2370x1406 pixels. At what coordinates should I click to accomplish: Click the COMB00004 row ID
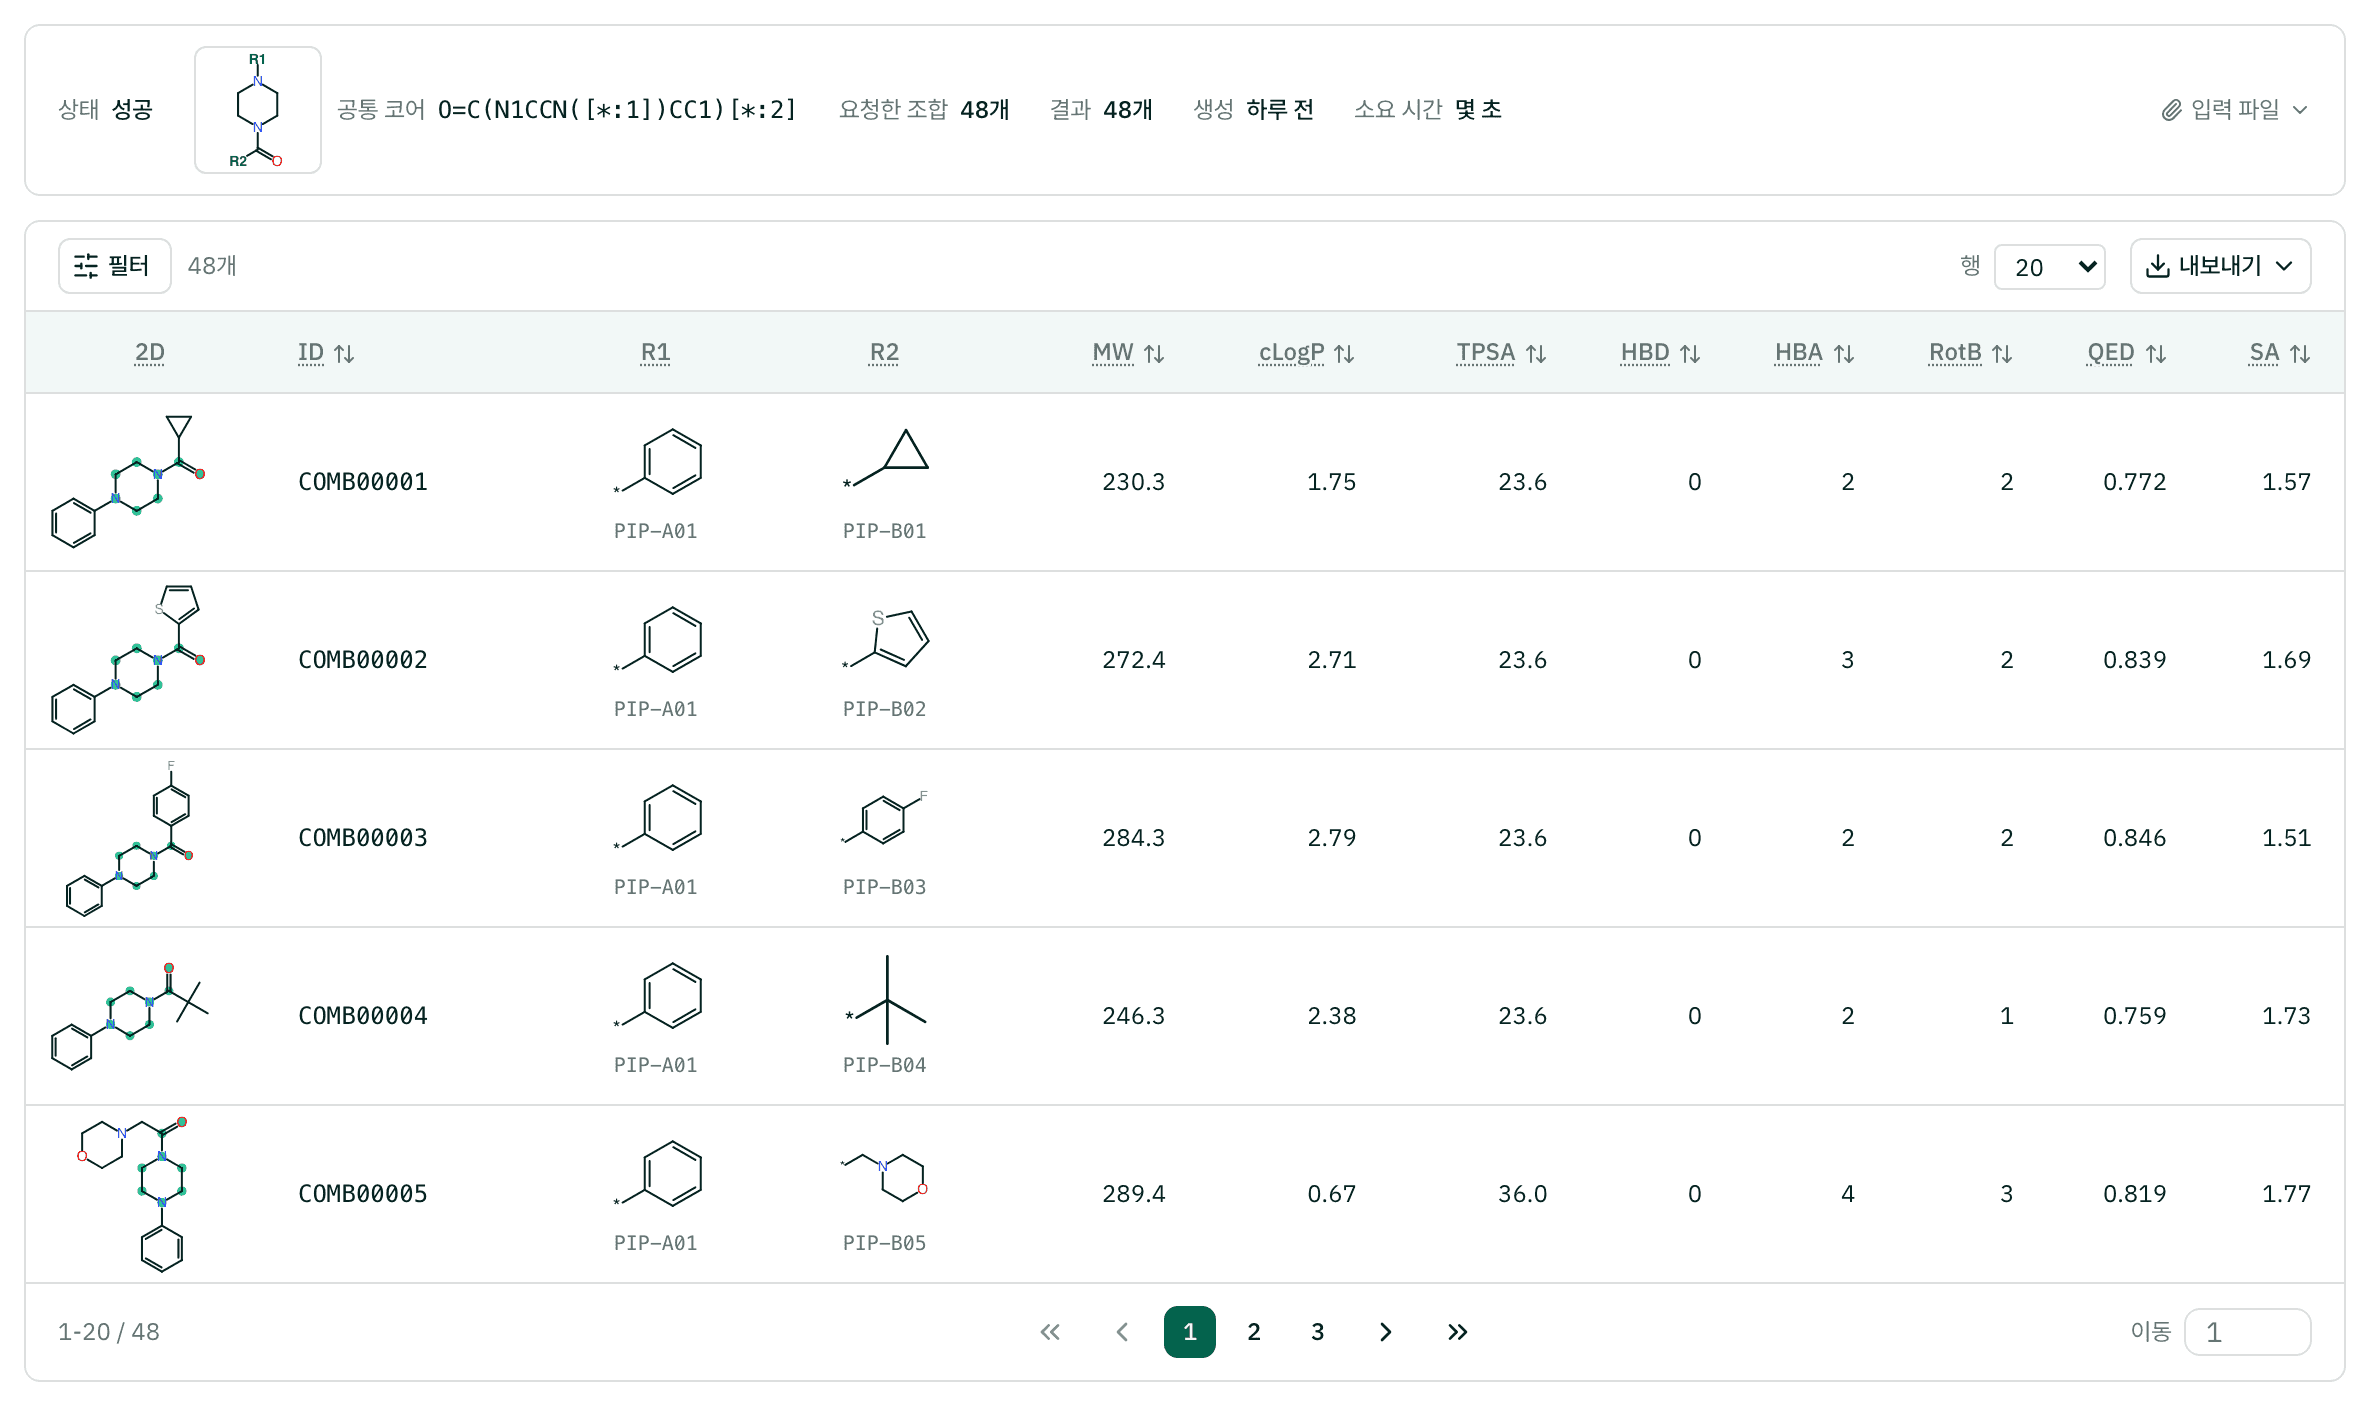363,1016
